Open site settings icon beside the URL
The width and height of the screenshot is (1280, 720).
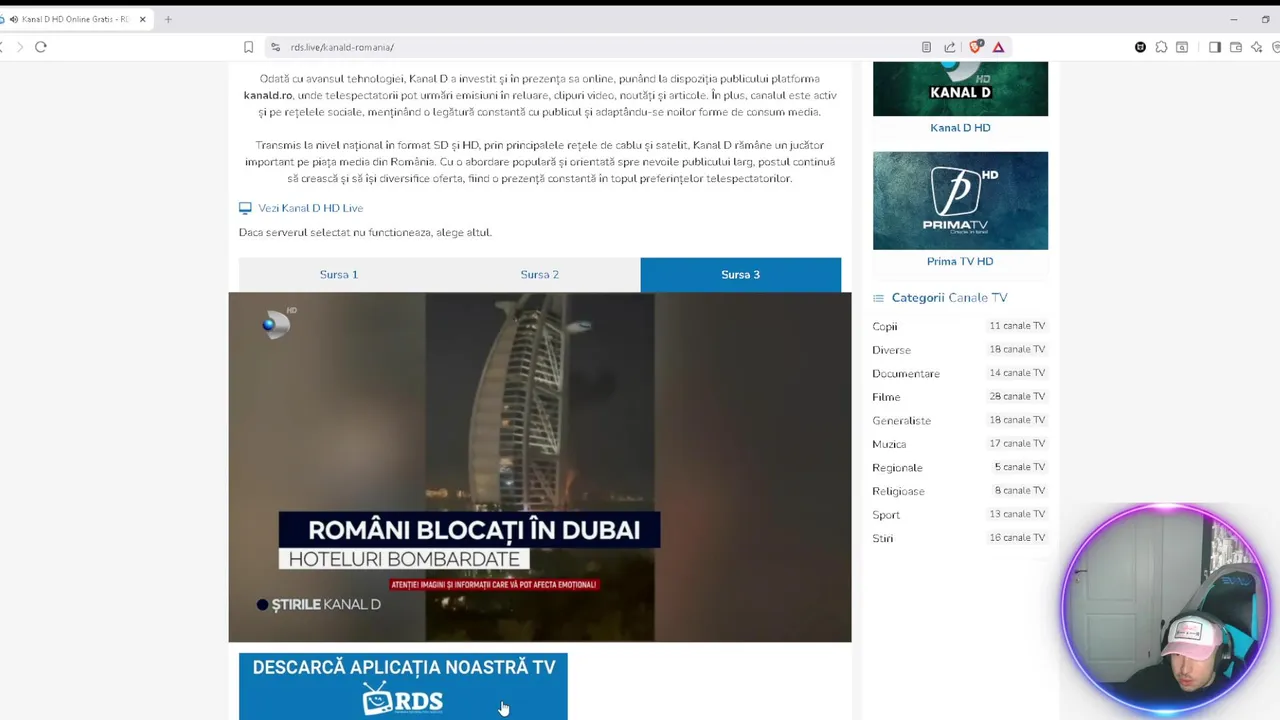click(x=275, y=47)
